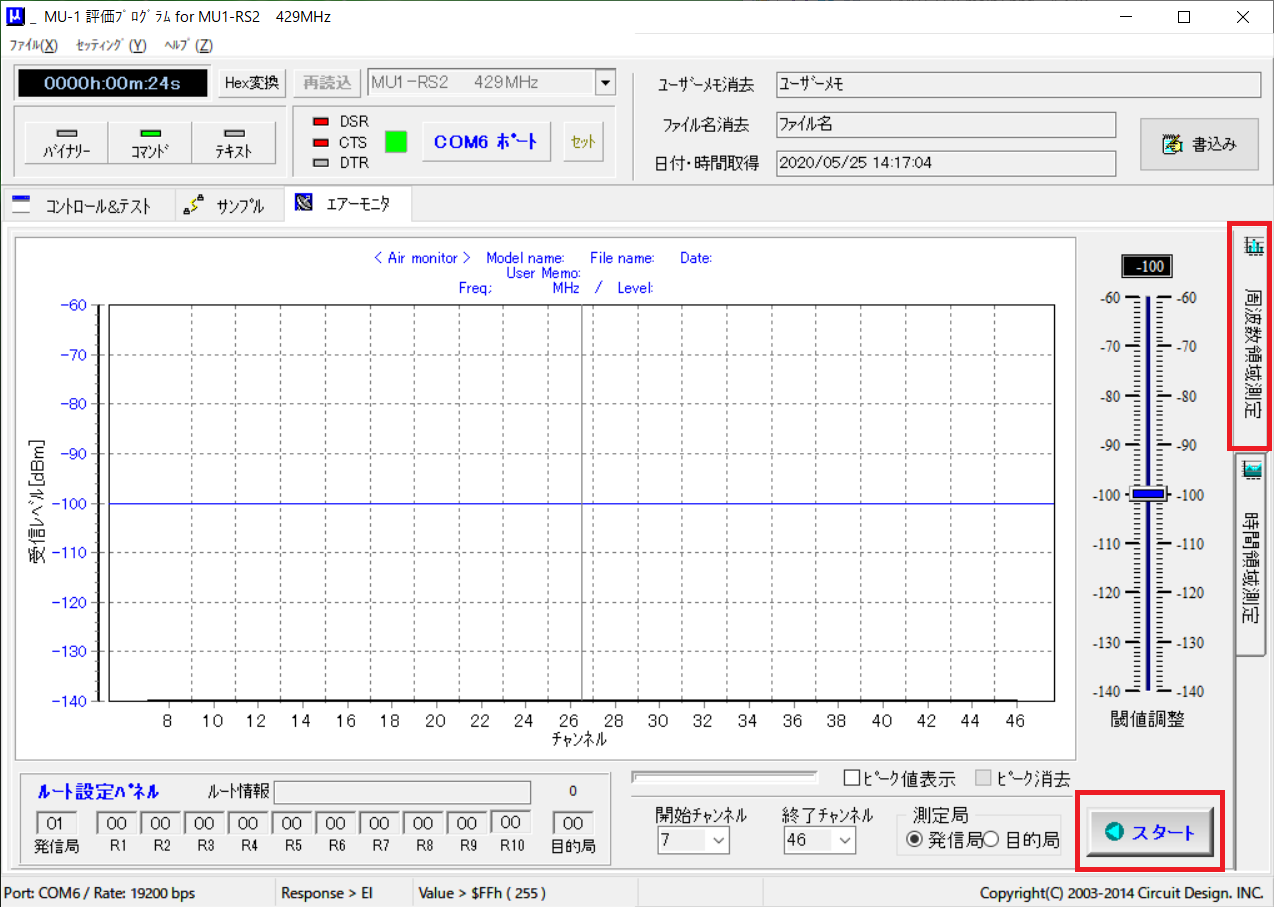This screenshot has width=1274, height=907.
Task: Click the ファイル名消去 label
Action: tap(708, 125)
